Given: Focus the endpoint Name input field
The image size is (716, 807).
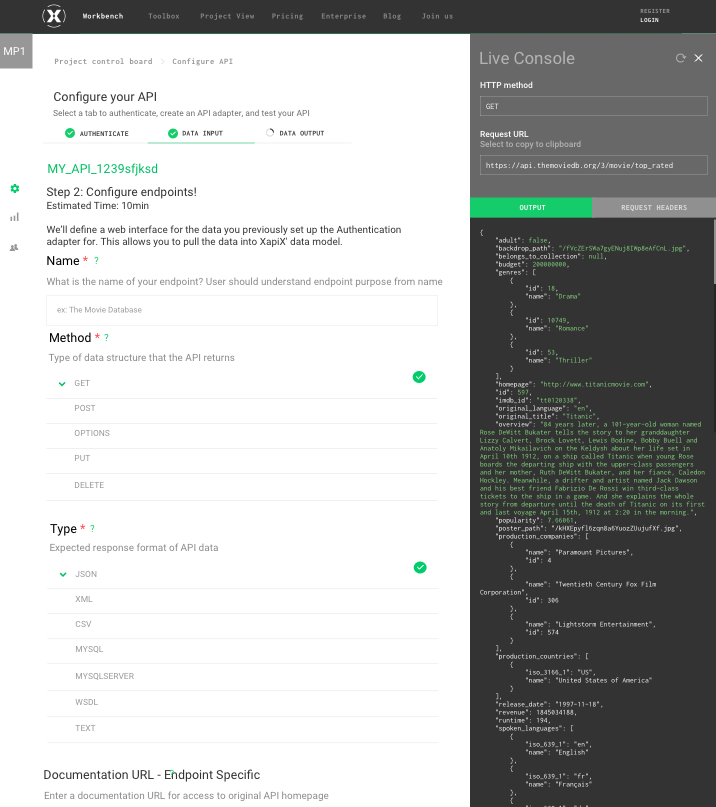Looking at the screenshot, I should click(242, 310).
